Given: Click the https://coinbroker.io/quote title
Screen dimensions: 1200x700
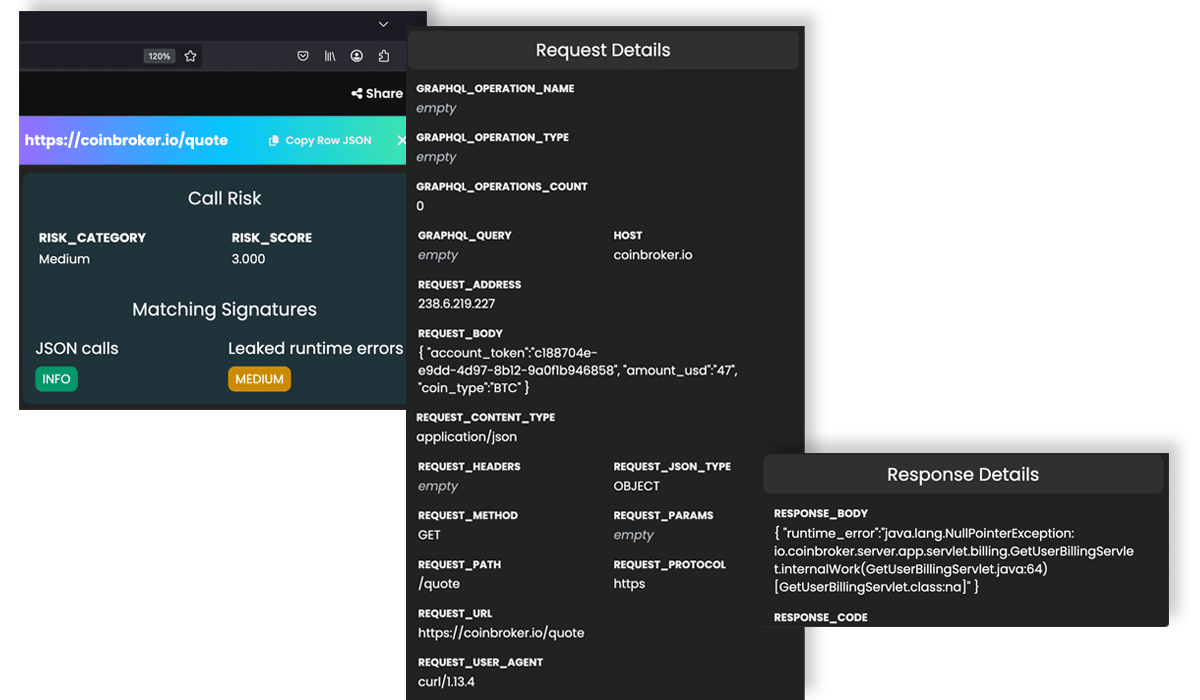Looking at the screenshot, I should [126, 141].
